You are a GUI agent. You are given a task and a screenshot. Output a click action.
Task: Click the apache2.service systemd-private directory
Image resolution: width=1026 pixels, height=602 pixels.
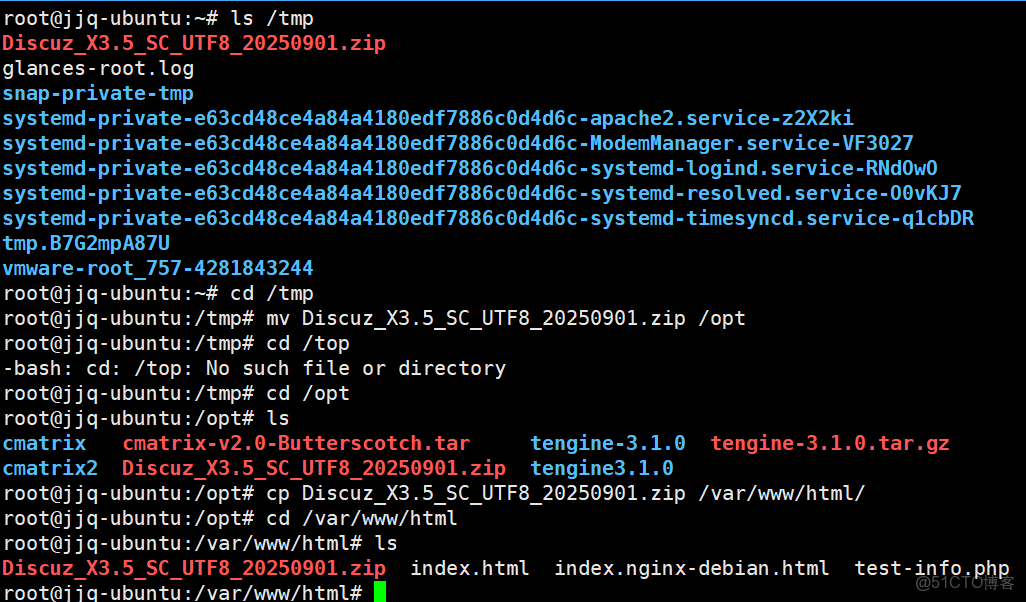(x=428, y=119)
